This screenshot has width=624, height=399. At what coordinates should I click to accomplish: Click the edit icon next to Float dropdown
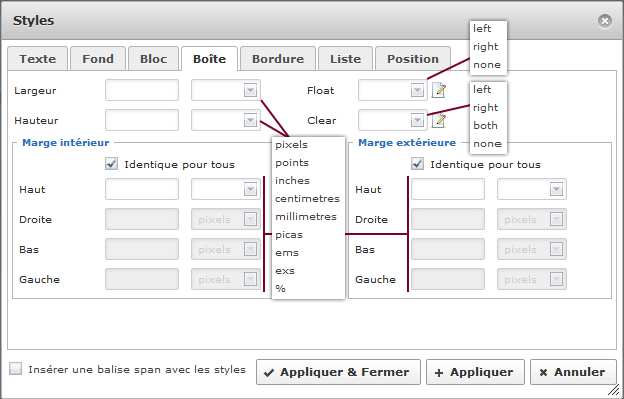pyautogui.click(x=439, y=90)
